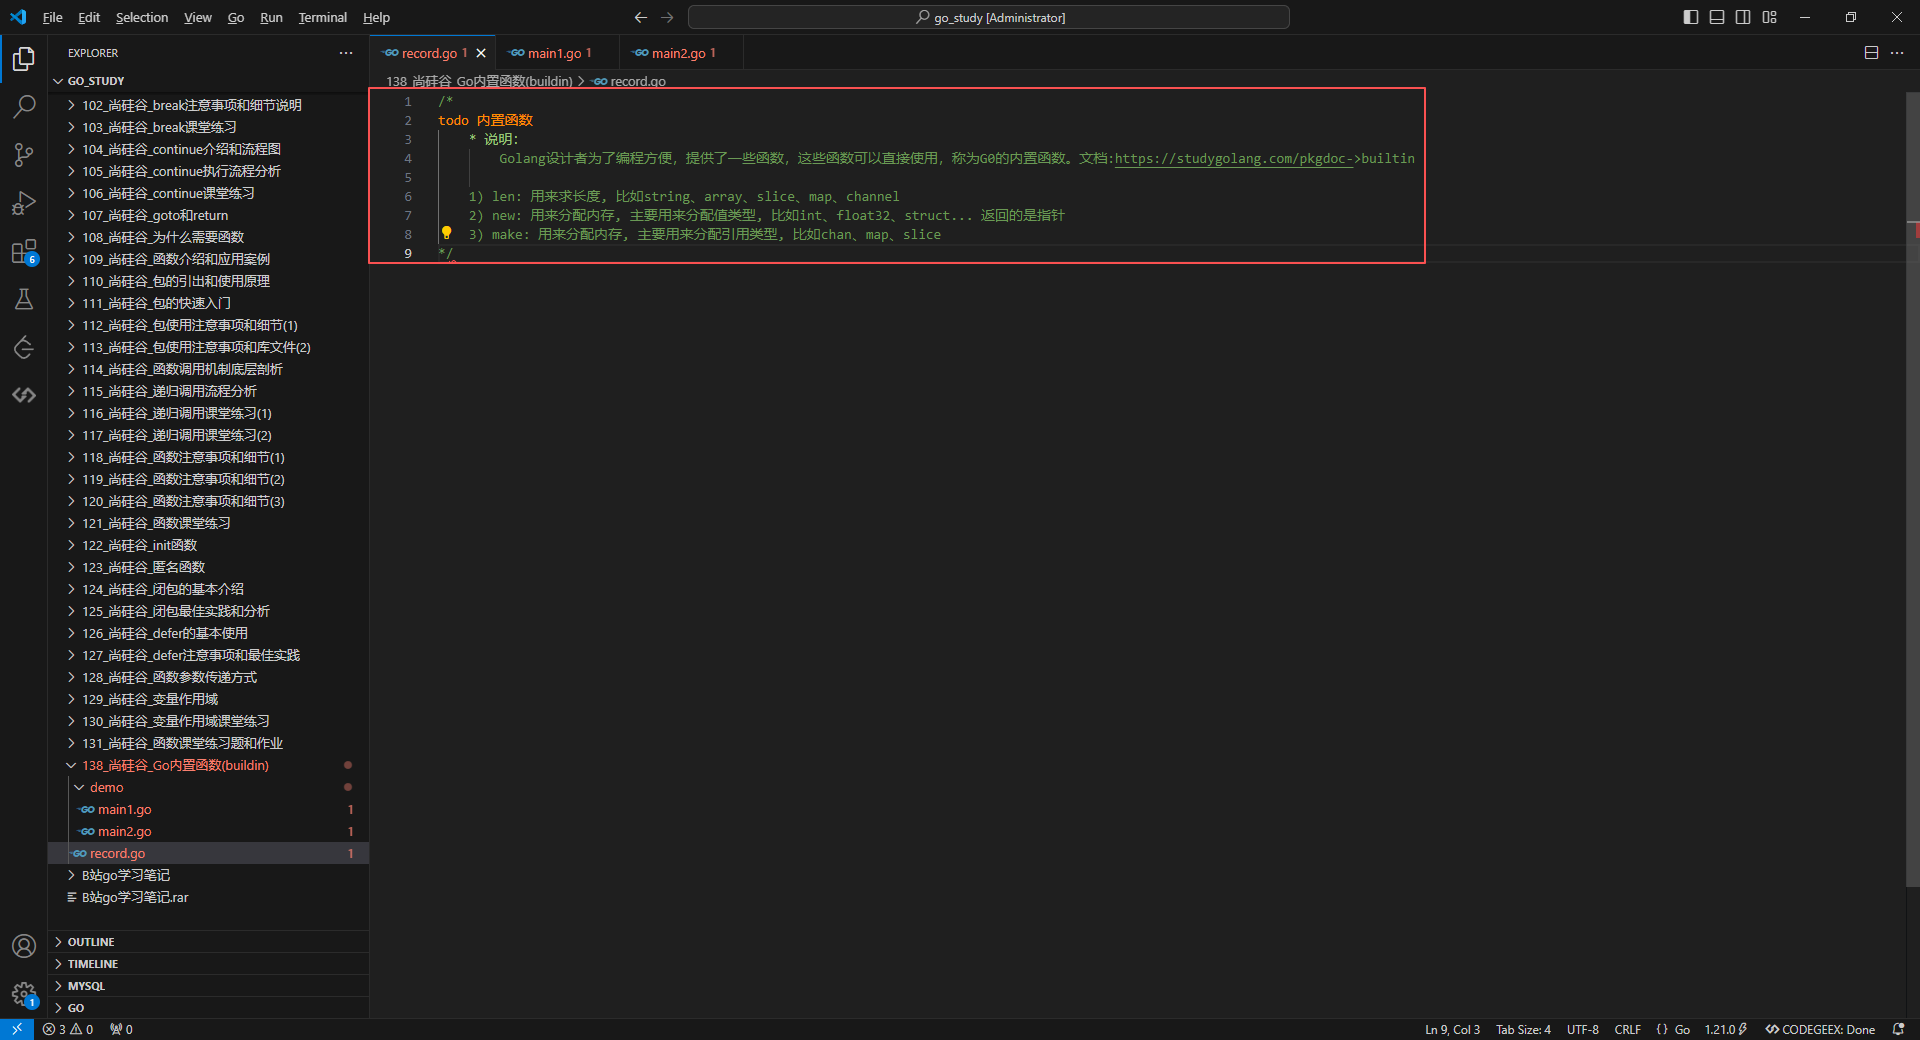Open the Terminal menu

[322, 17]
